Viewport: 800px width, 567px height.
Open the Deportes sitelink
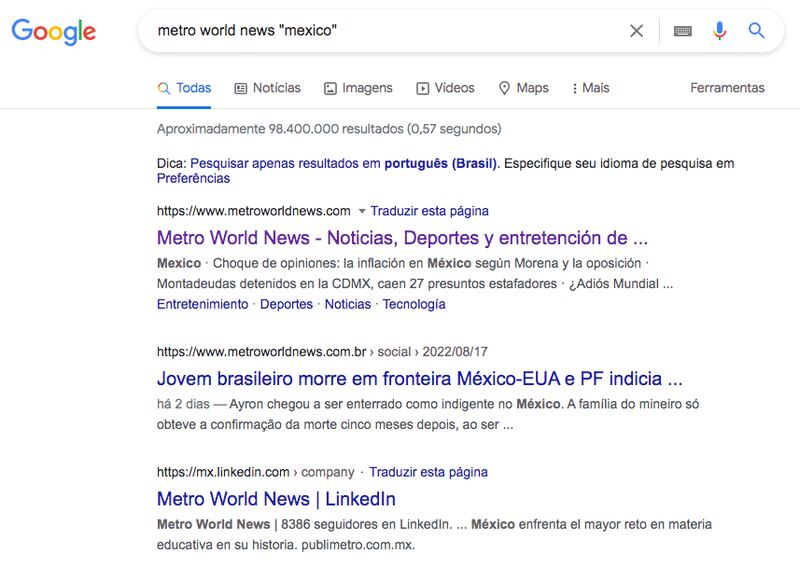[286, 304]
